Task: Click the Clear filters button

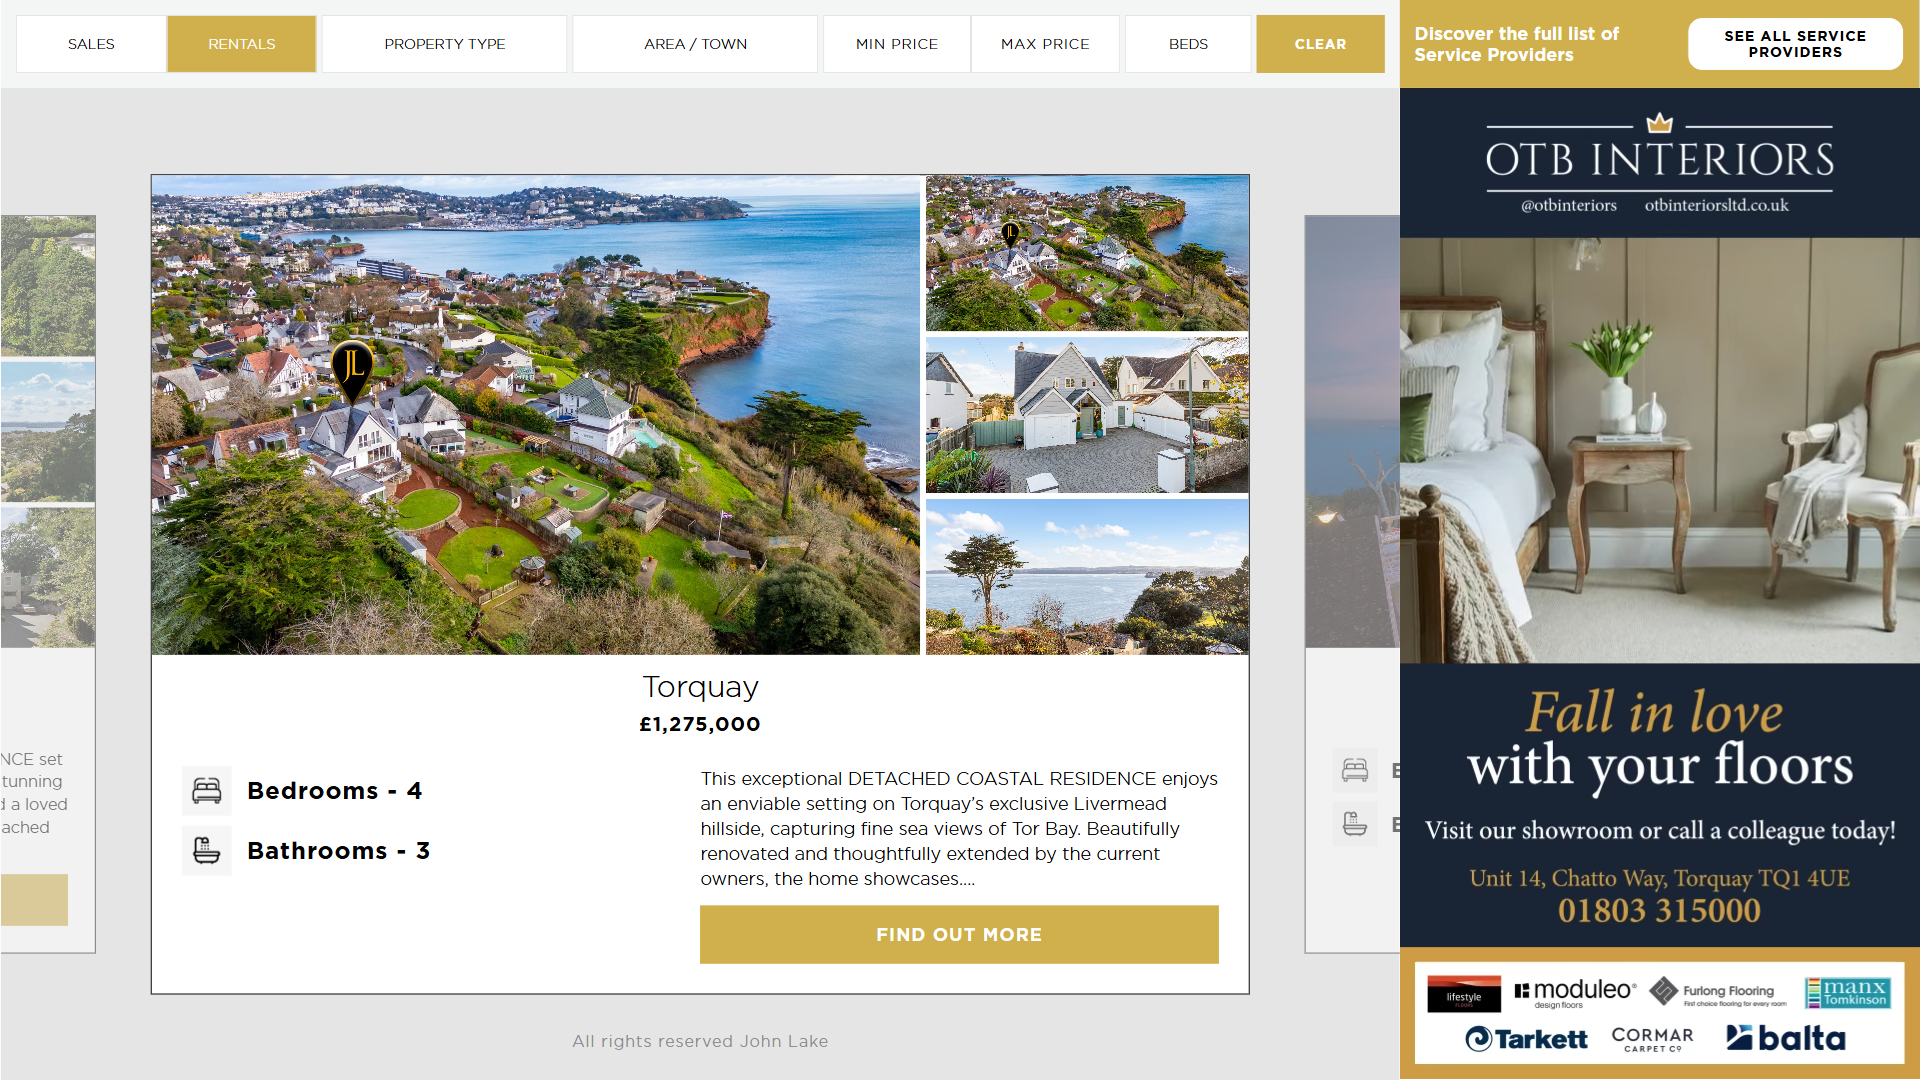Action: click(x=1320, y=44)
